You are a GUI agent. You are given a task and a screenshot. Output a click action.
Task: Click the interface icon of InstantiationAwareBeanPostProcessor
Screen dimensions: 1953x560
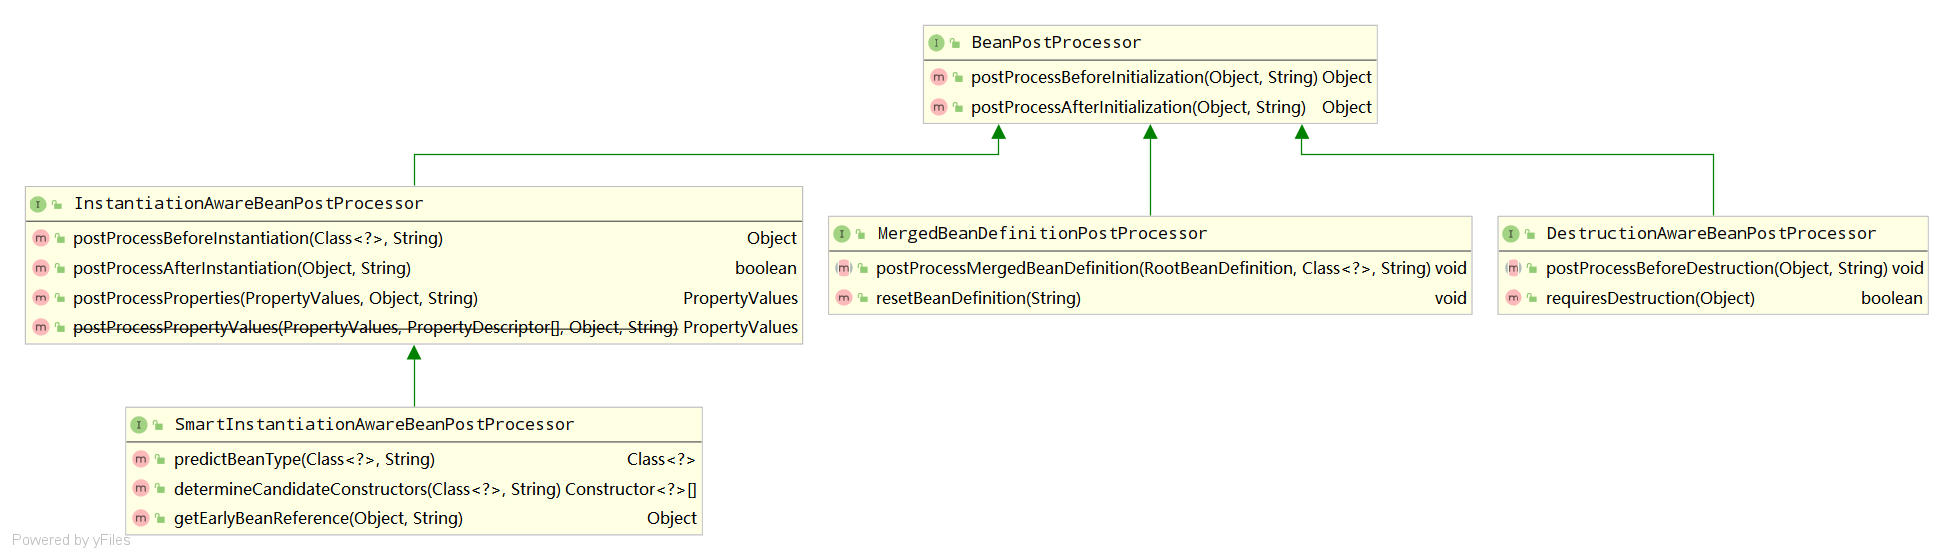coord(38,204)
